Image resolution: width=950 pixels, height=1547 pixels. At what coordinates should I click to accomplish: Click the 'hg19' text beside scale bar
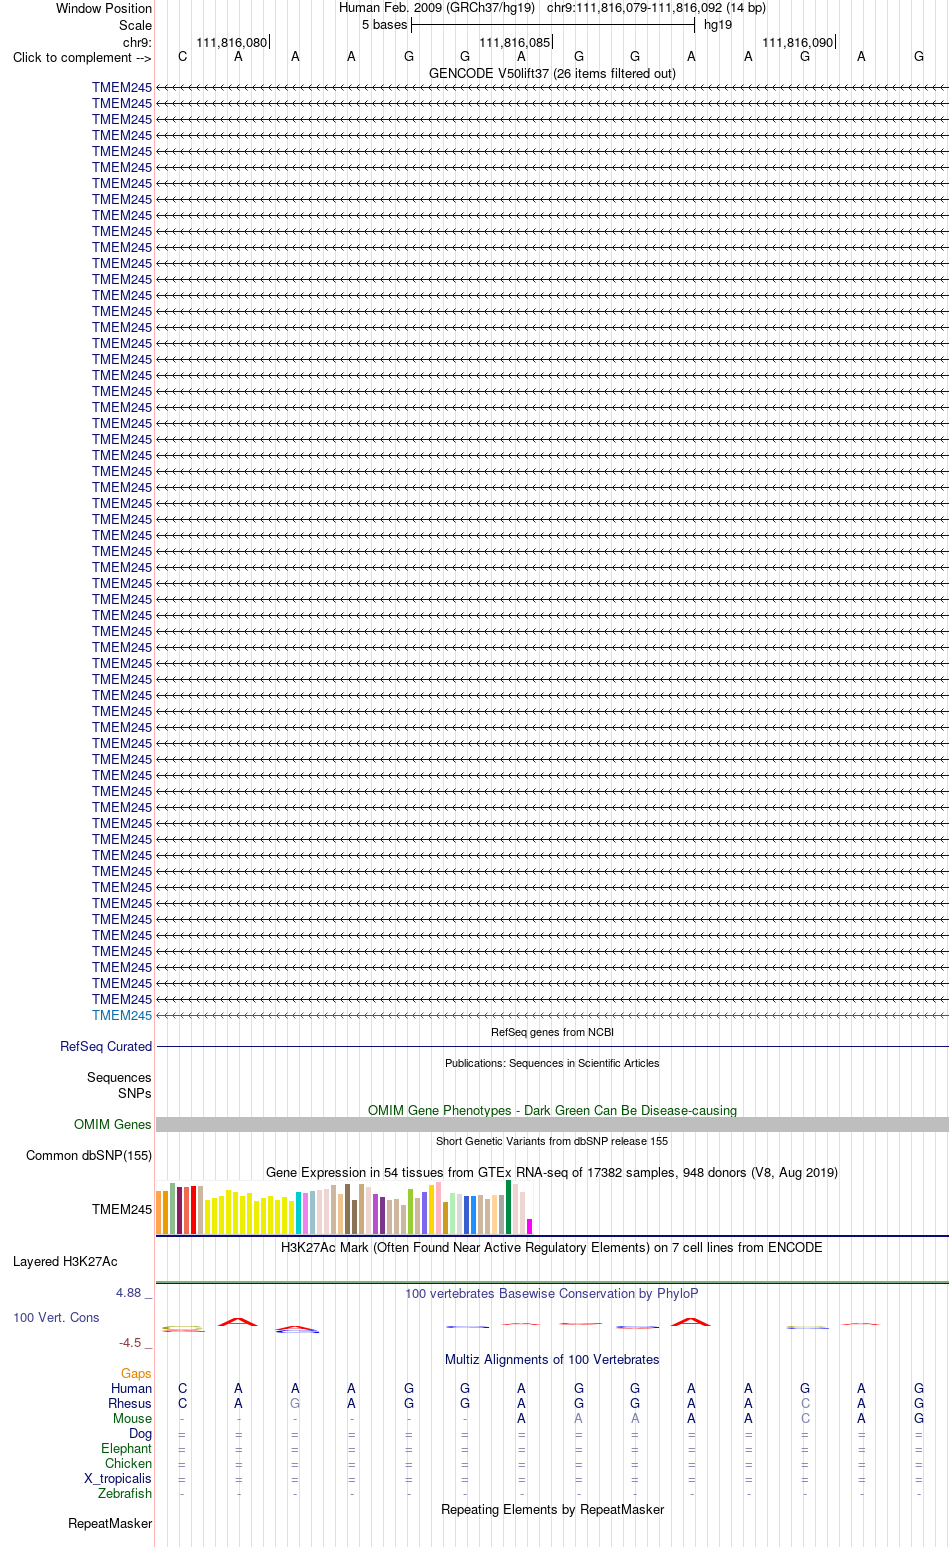[x=718, y=25]
